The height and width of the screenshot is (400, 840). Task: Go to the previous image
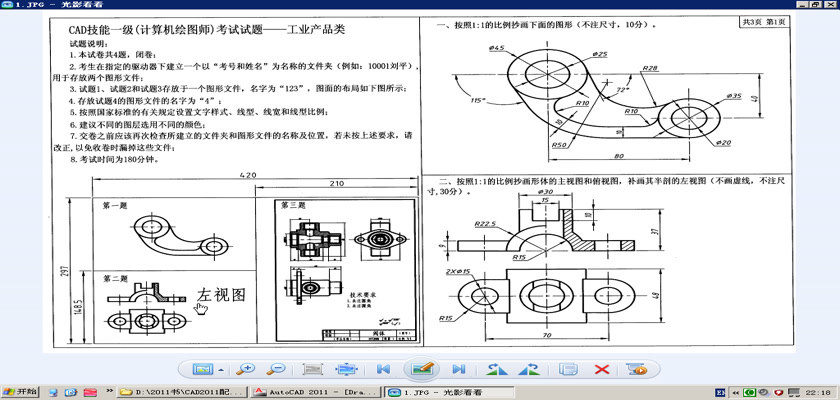coord(383,369)
